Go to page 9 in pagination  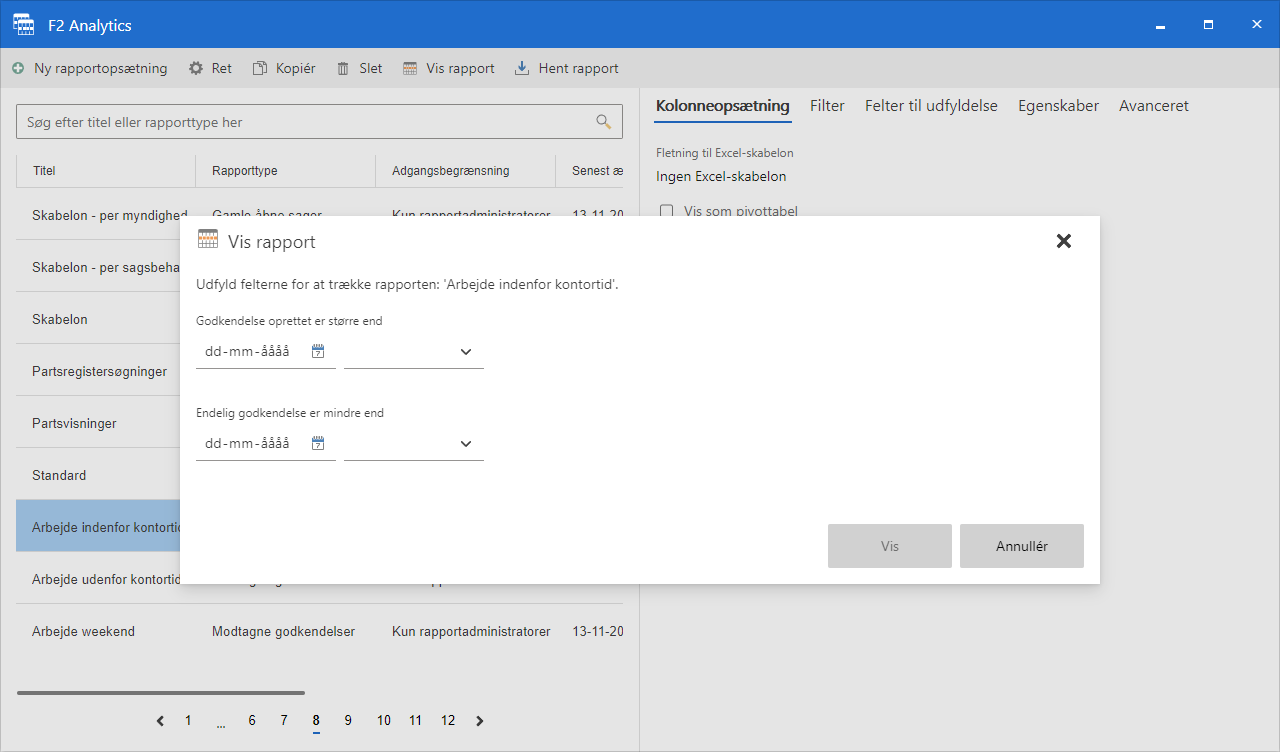click(x=348, y=721)
